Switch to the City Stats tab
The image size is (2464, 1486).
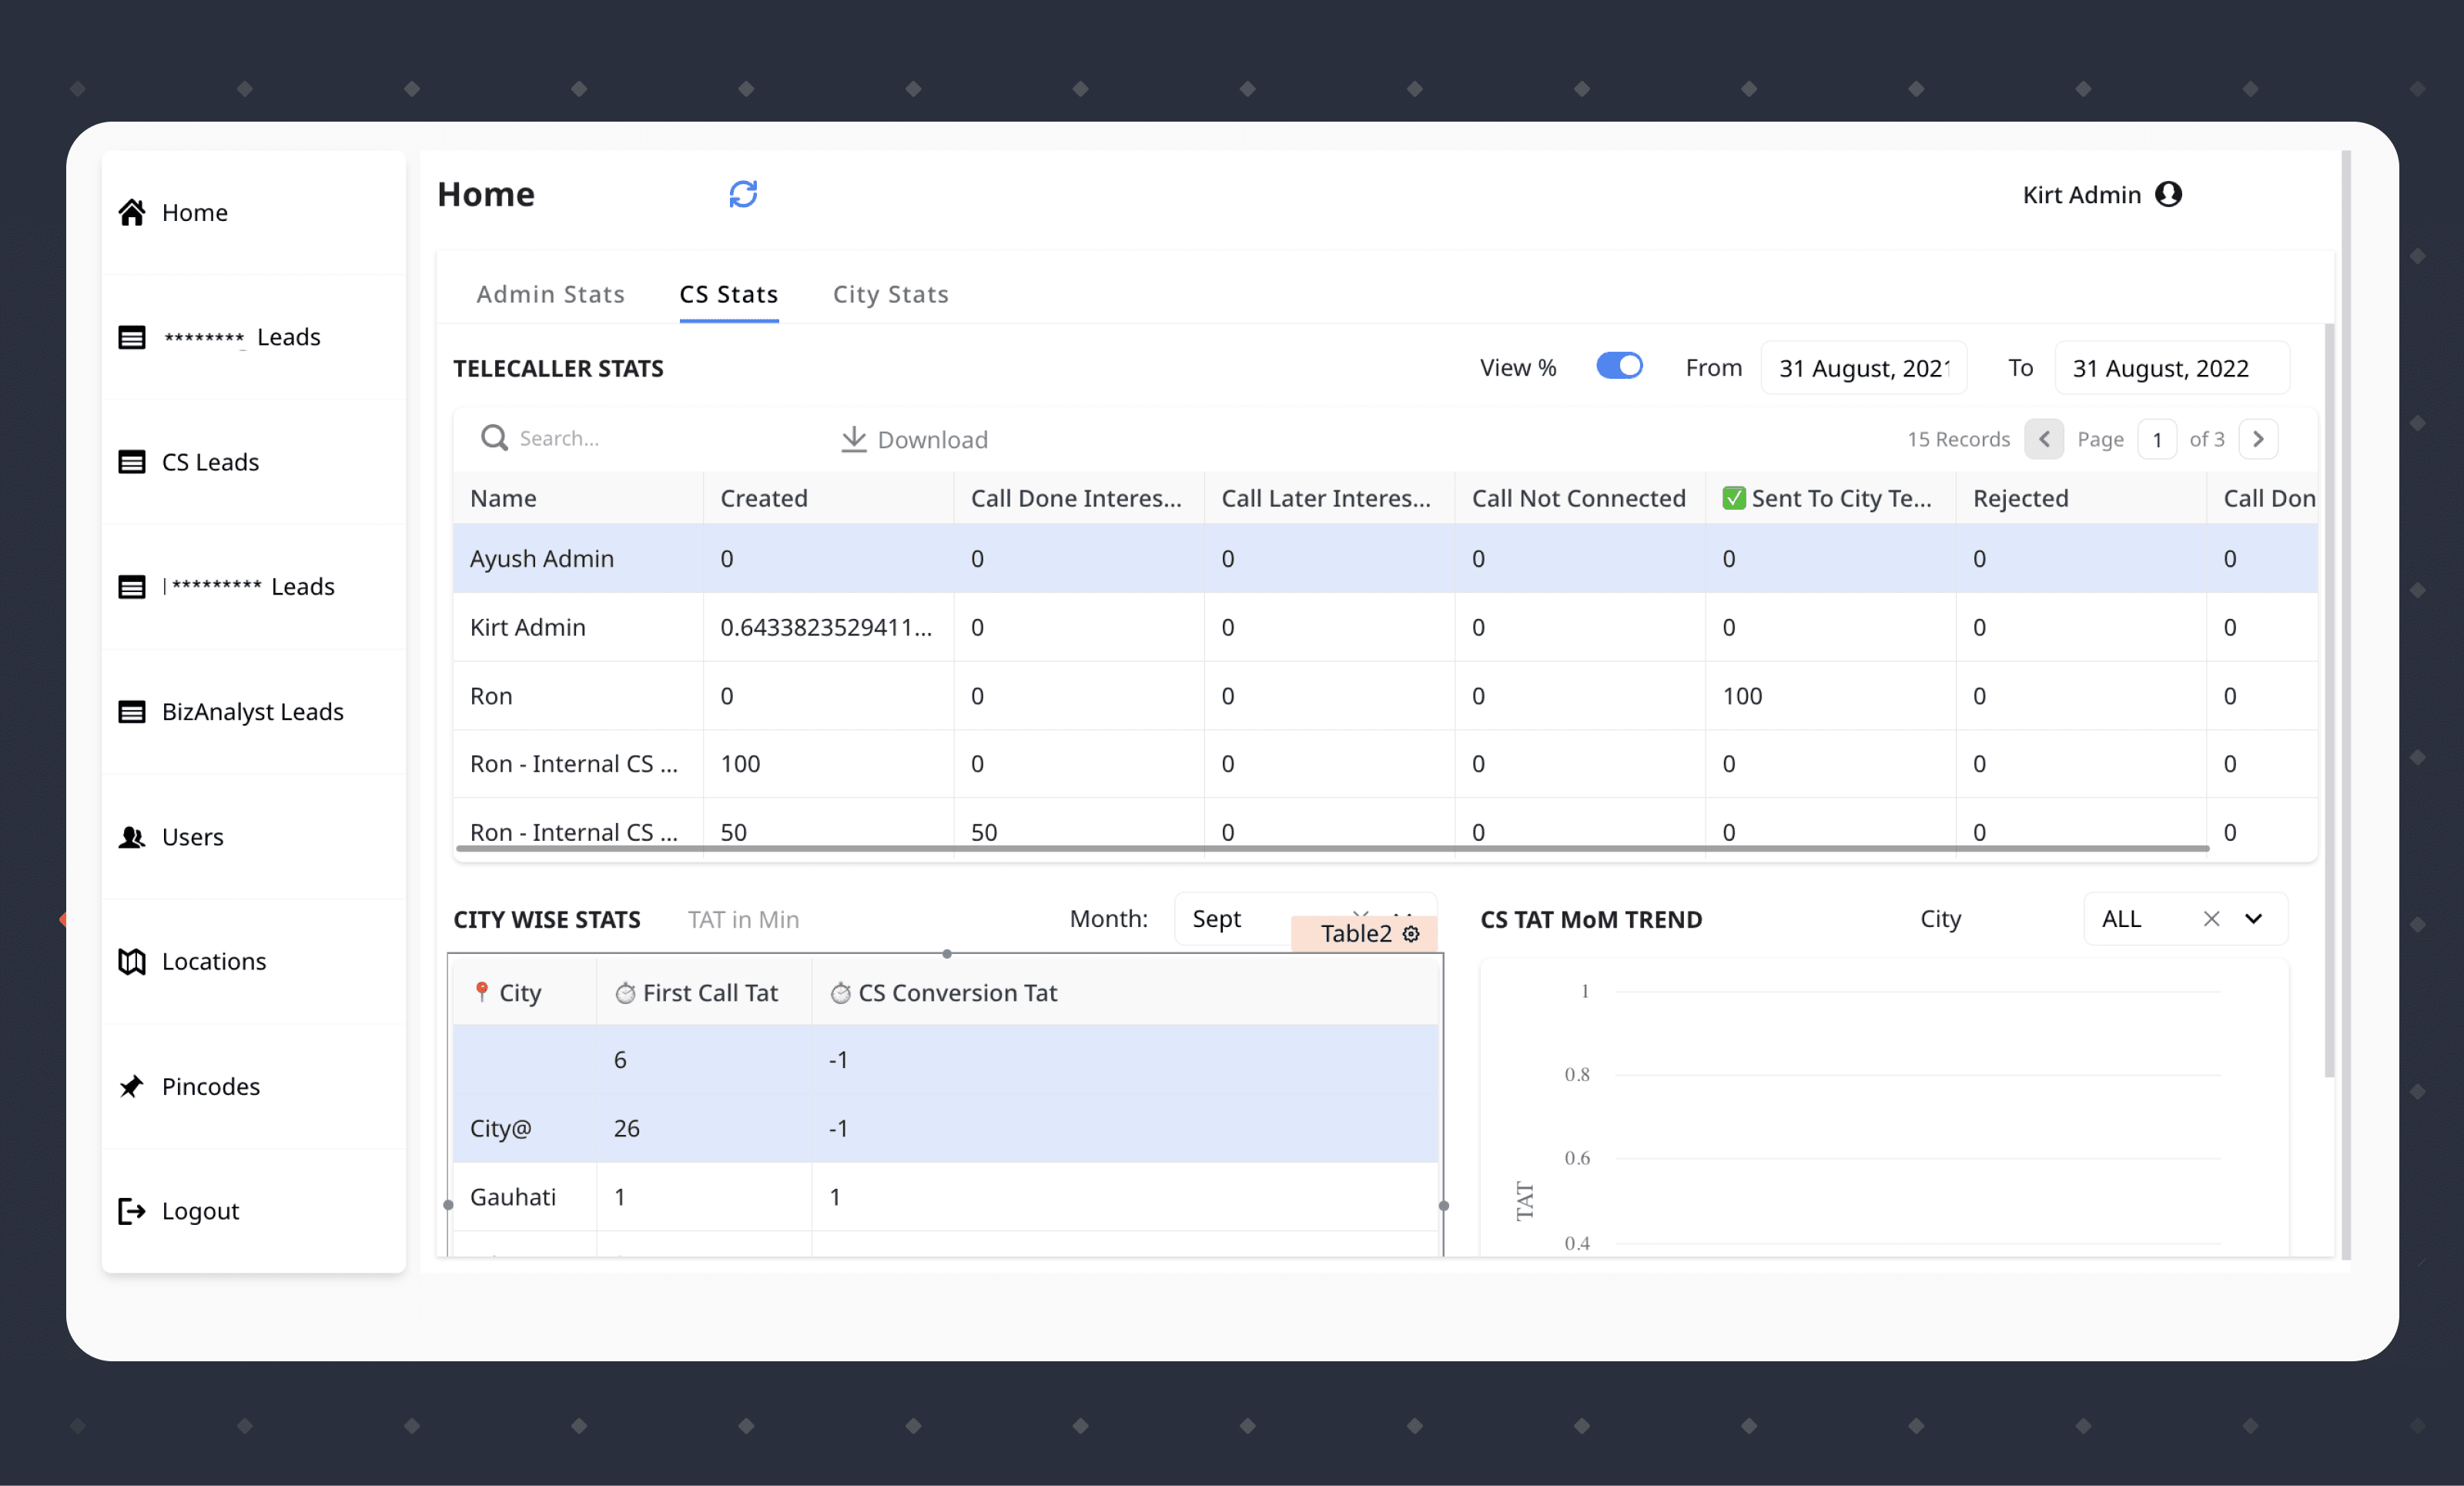(889, 294)
